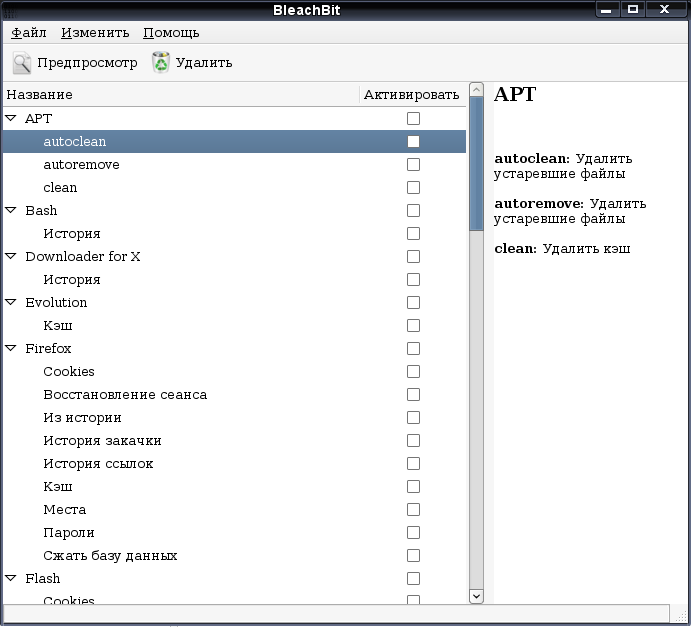The height and width of the screenshot is (627, 691).
Task: Collapse the Evolution group
Action: point(11,302)
